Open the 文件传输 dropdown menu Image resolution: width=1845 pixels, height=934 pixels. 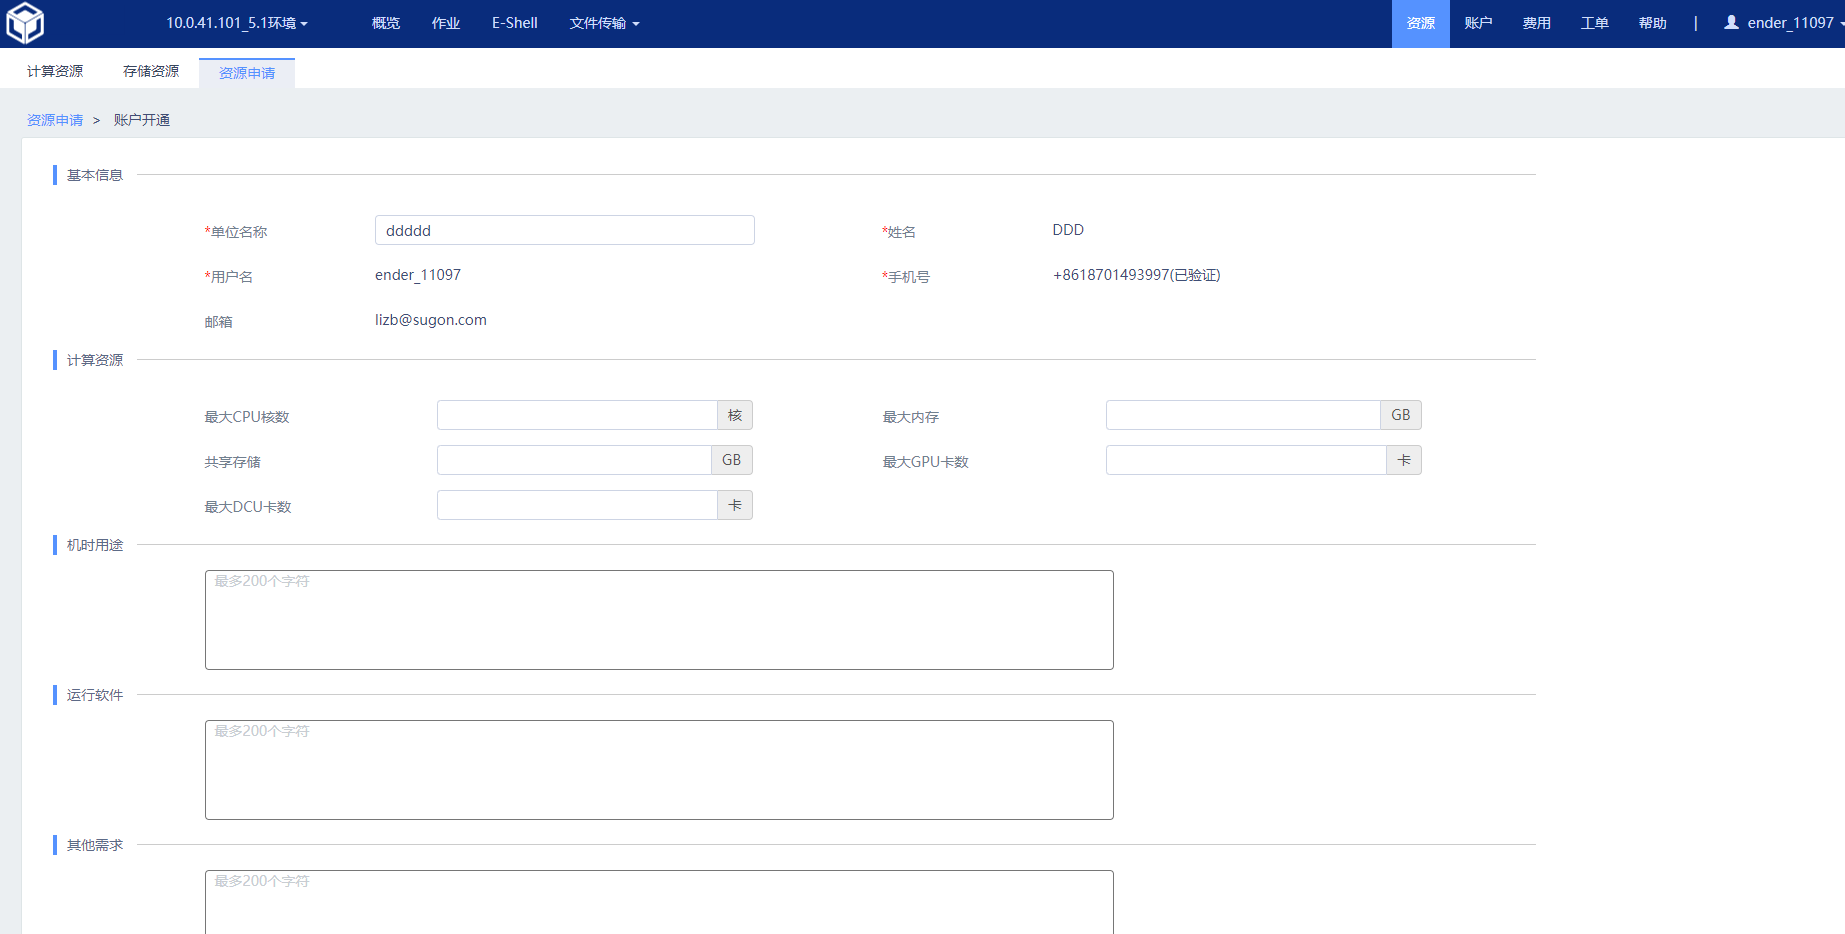click(604, 23)
